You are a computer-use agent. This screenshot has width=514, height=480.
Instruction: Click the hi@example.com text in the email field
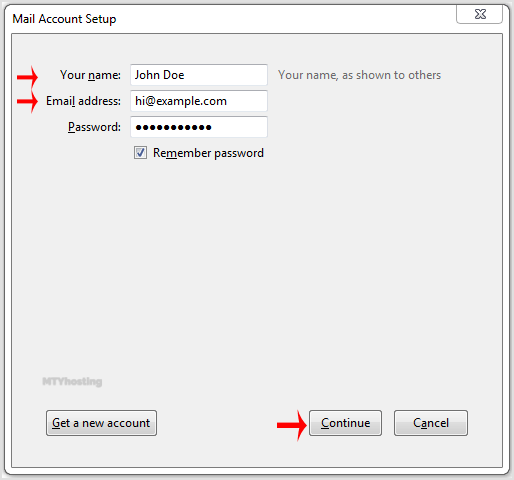pos(181,101)
